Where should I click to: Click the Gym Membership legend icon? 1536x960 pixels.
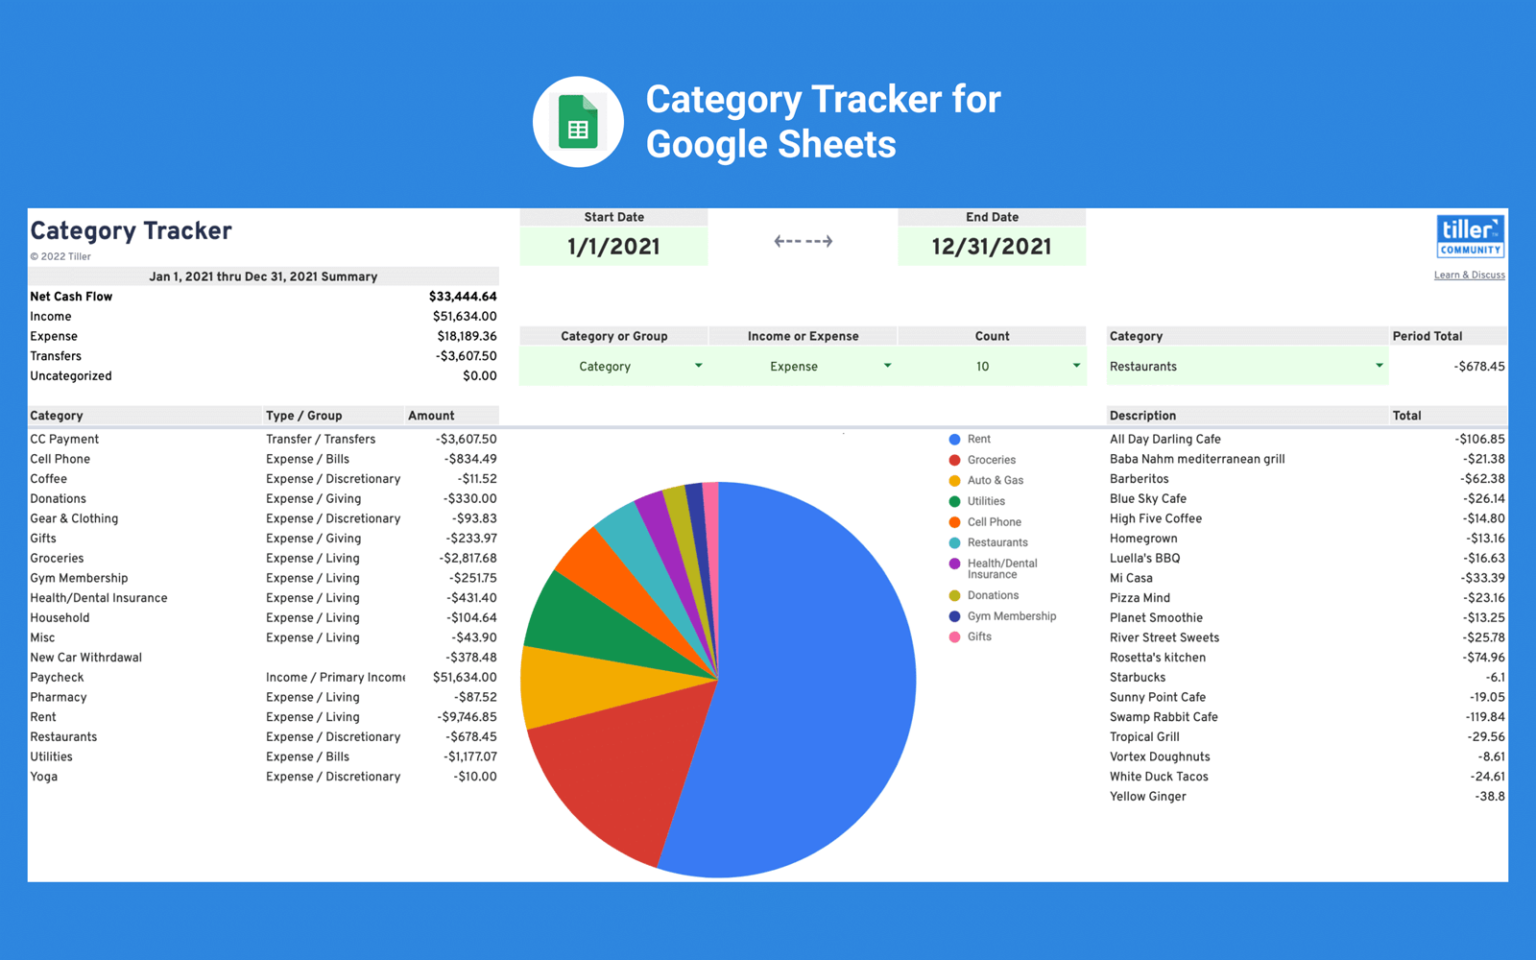[x=954, y=616]
